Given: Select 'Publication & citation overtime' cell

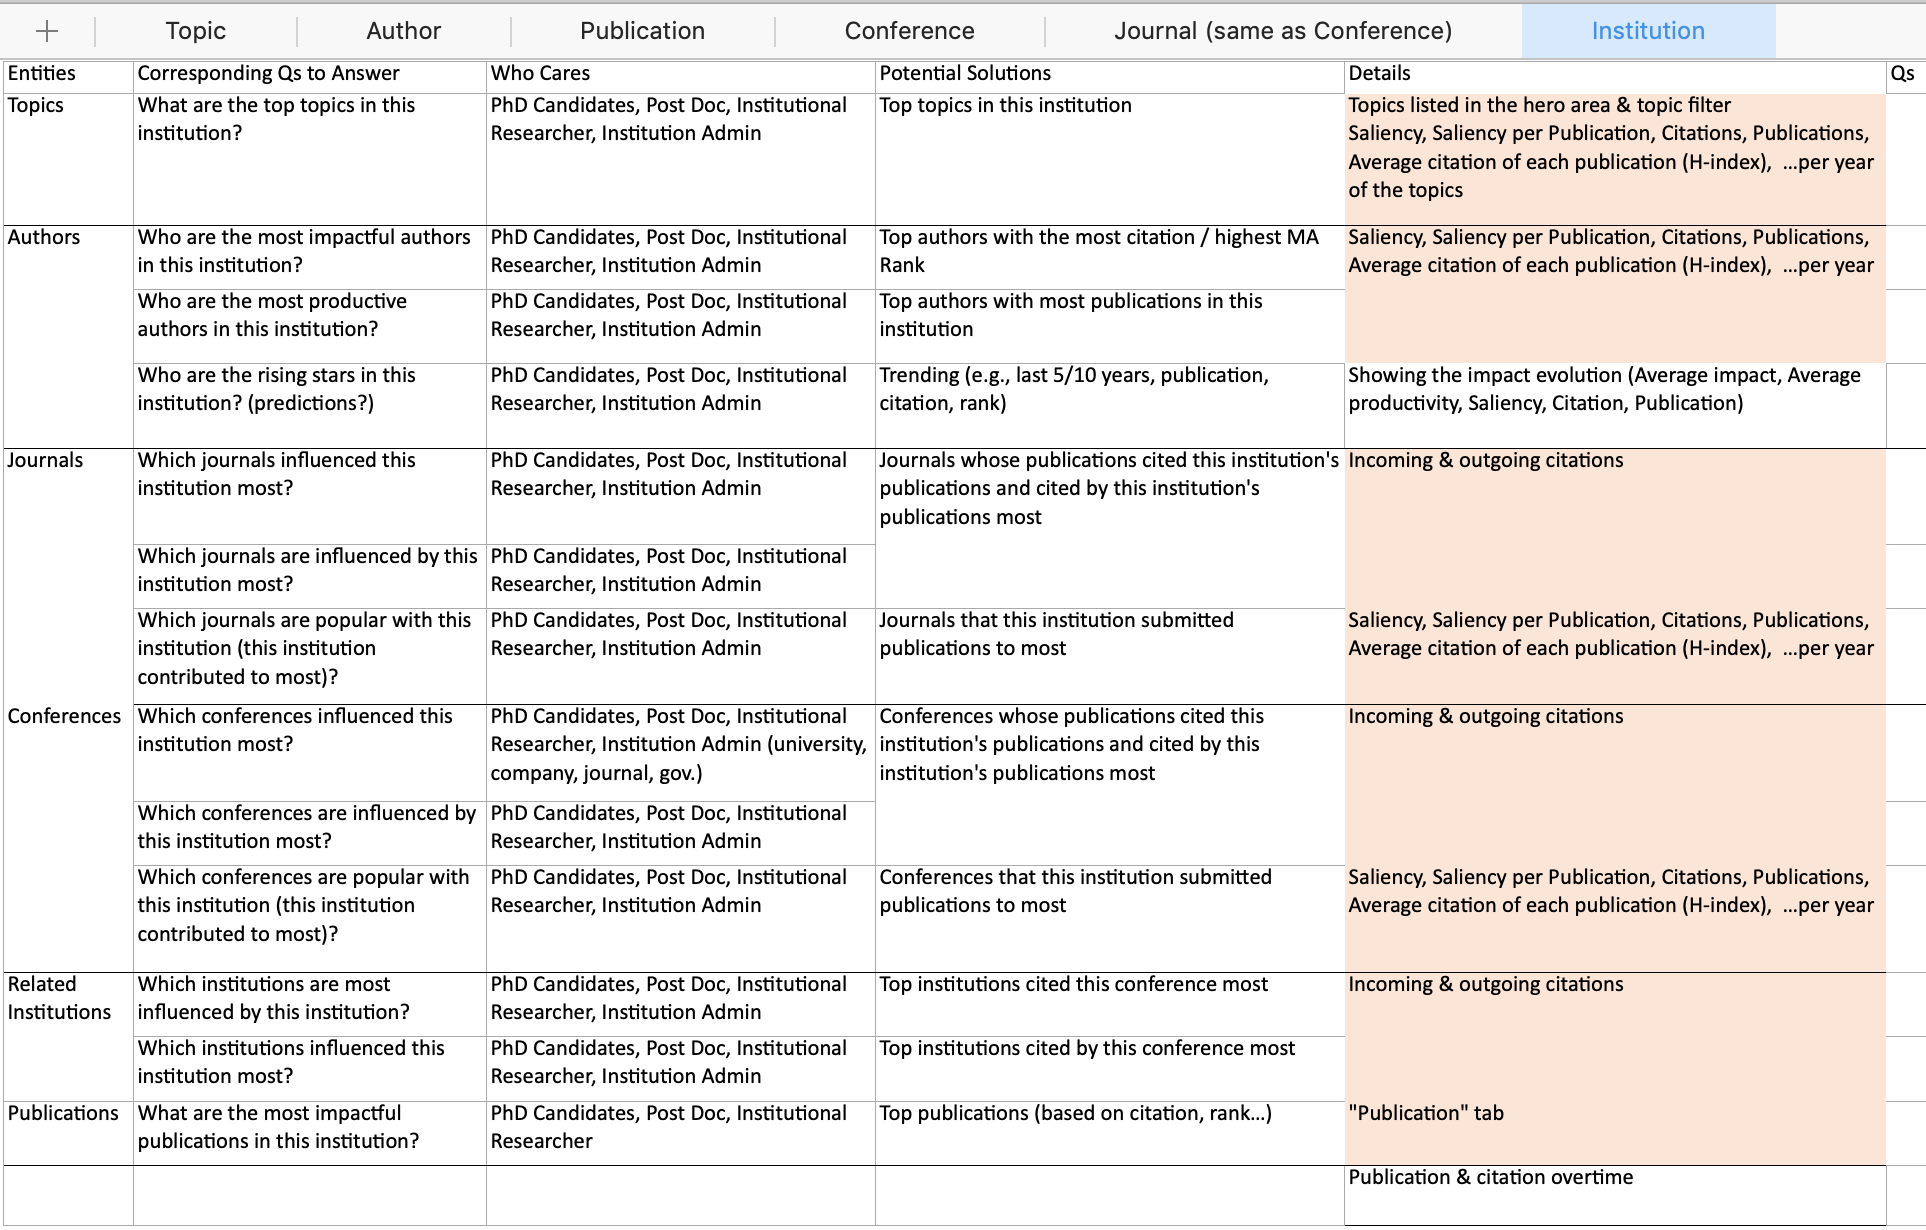Looking at the screenshot, I should [1615, 1196].
